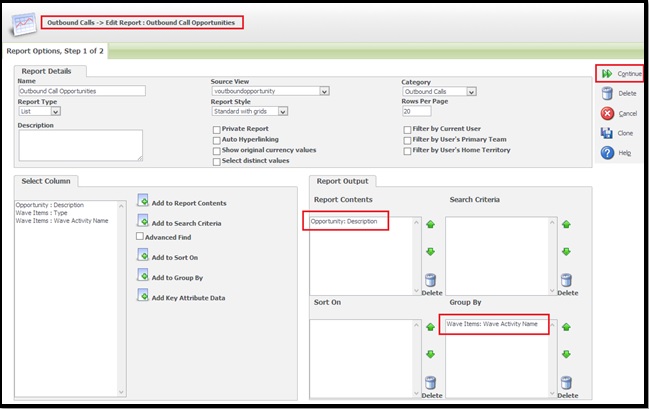Move Group By item down with green arrow
Screen dimensions: 649x409
566,354
